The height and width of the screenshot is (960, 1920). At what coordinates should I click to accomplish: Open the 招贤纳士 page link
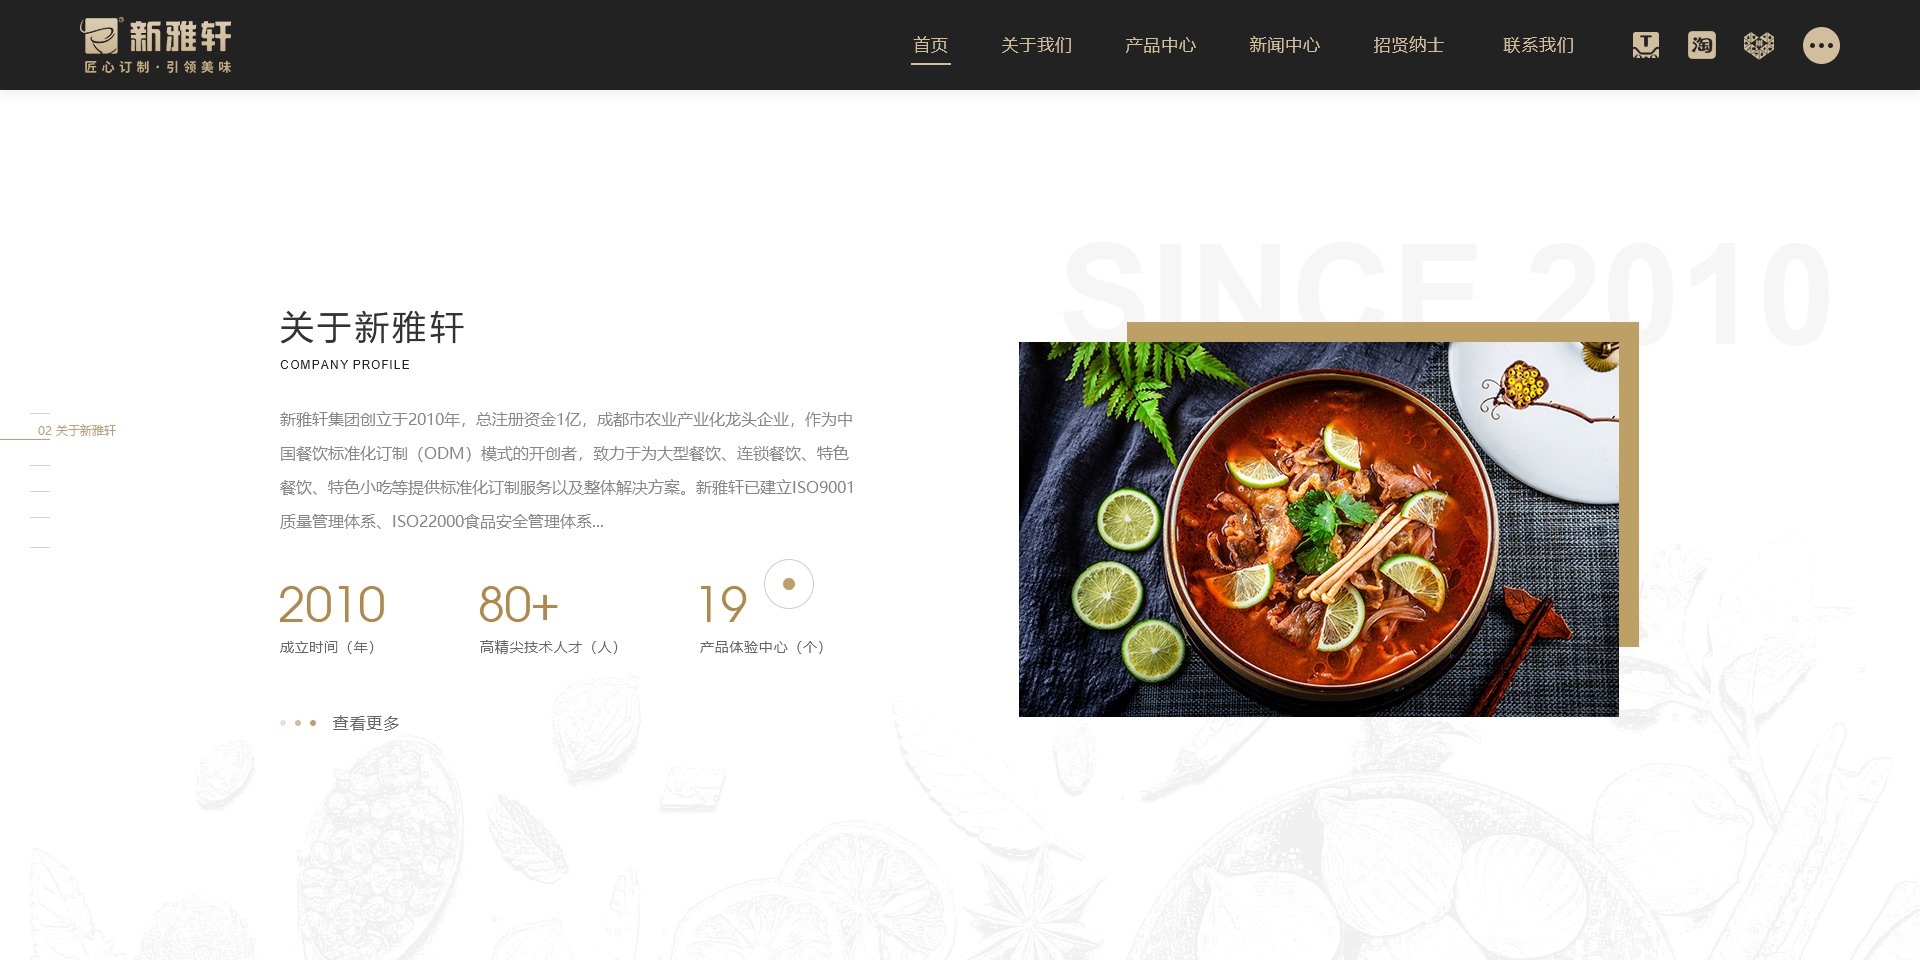[1408, 45]
